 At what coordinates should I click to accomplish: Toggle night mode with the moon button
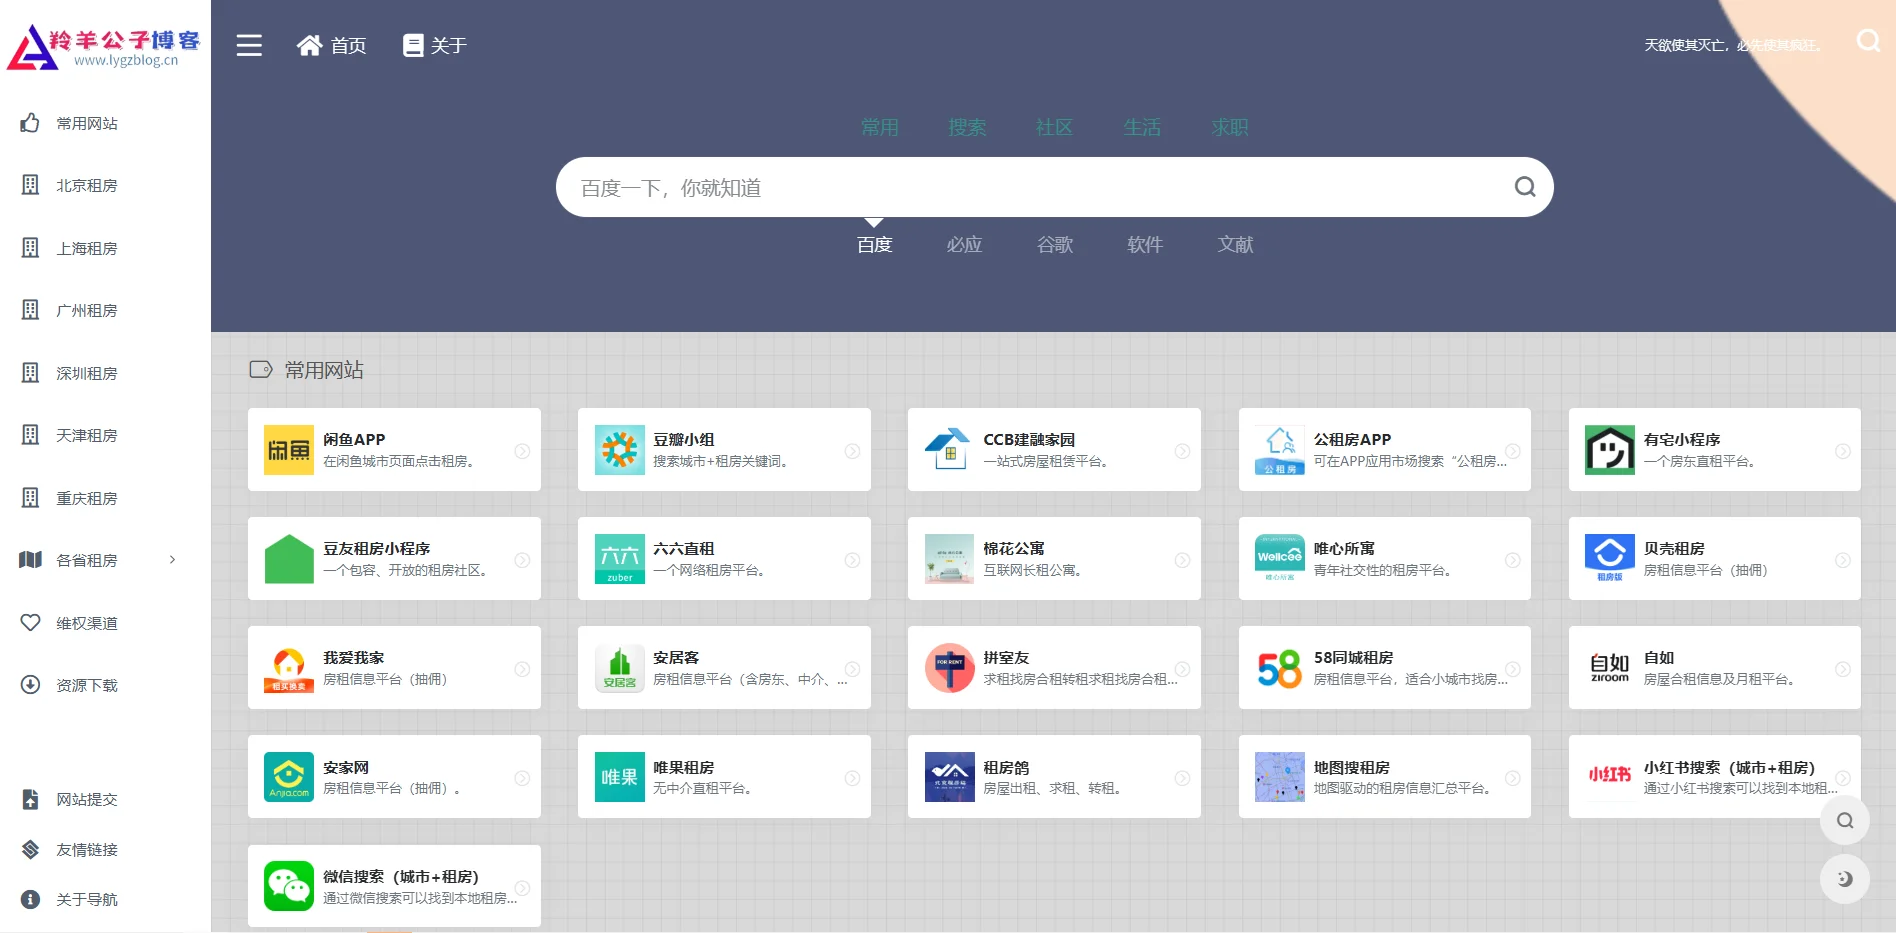[1844, 879]
